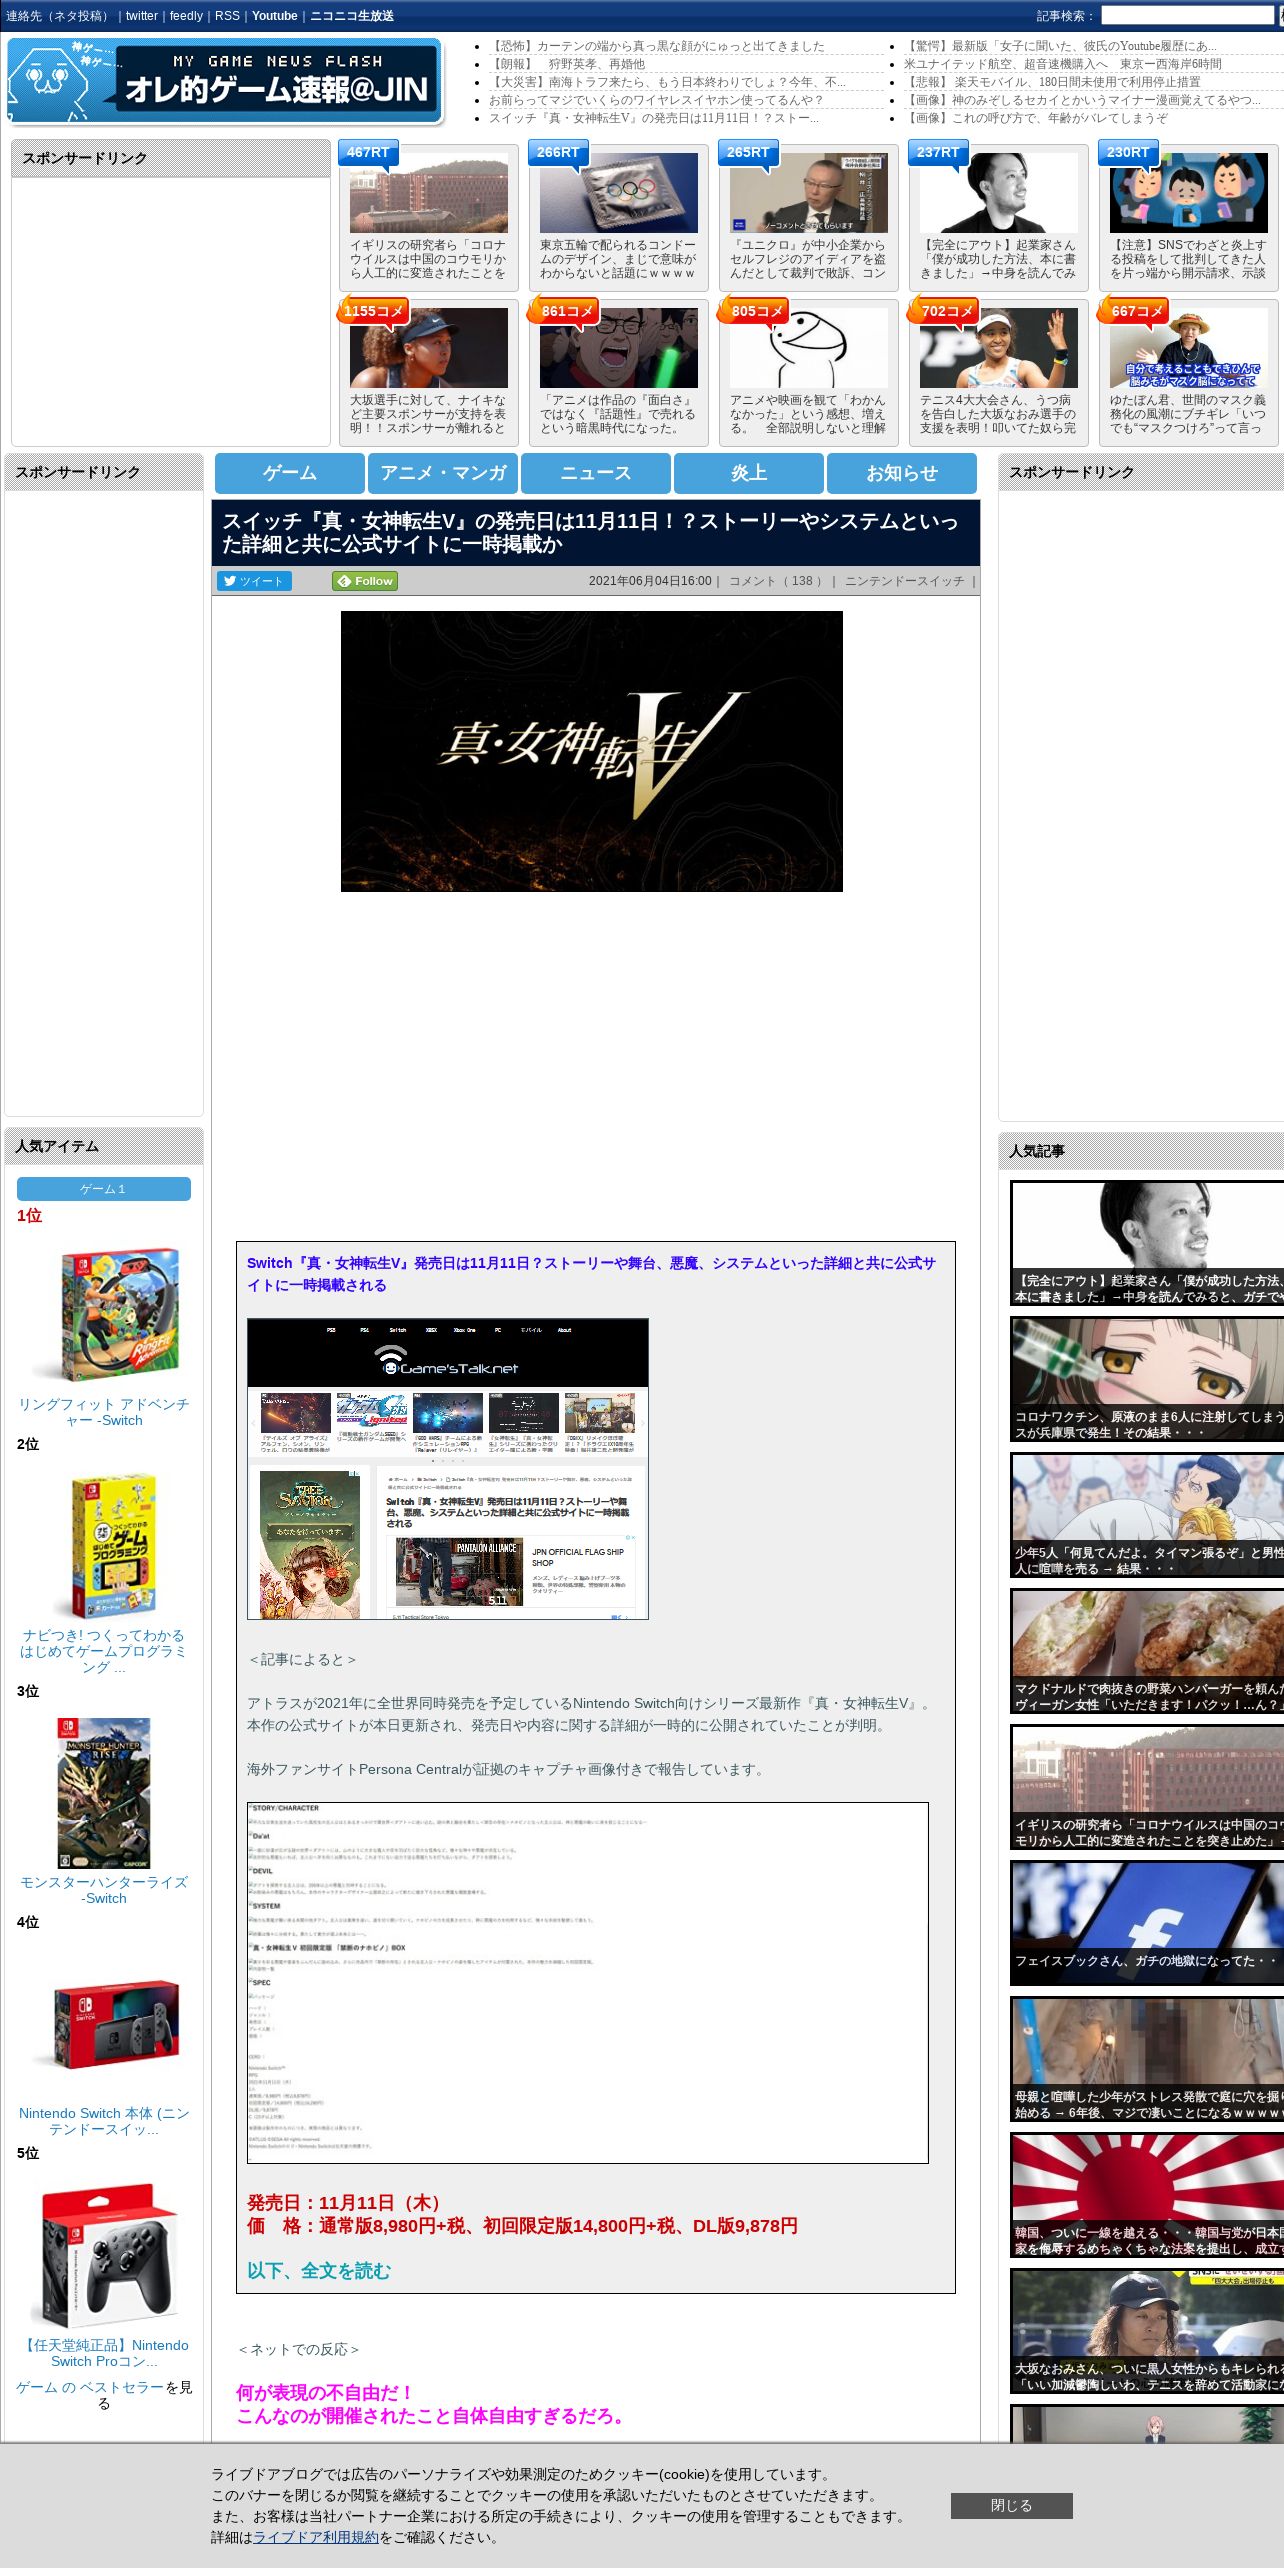
Task: Open ゲーム の ベストセラー link
Action: [x=90, y=2387]
